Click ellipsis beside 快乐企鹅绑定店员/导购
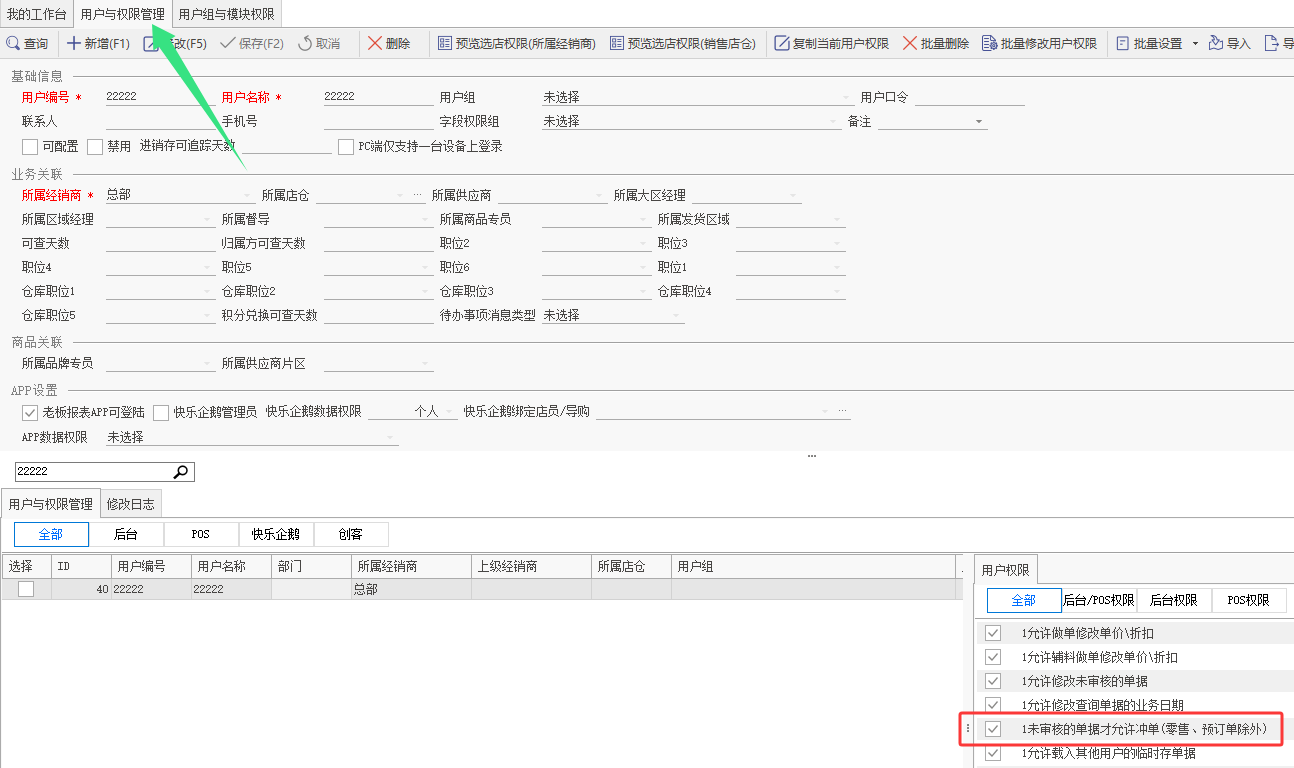This screenshot has width=1294, height=768. tap(842, 412)
